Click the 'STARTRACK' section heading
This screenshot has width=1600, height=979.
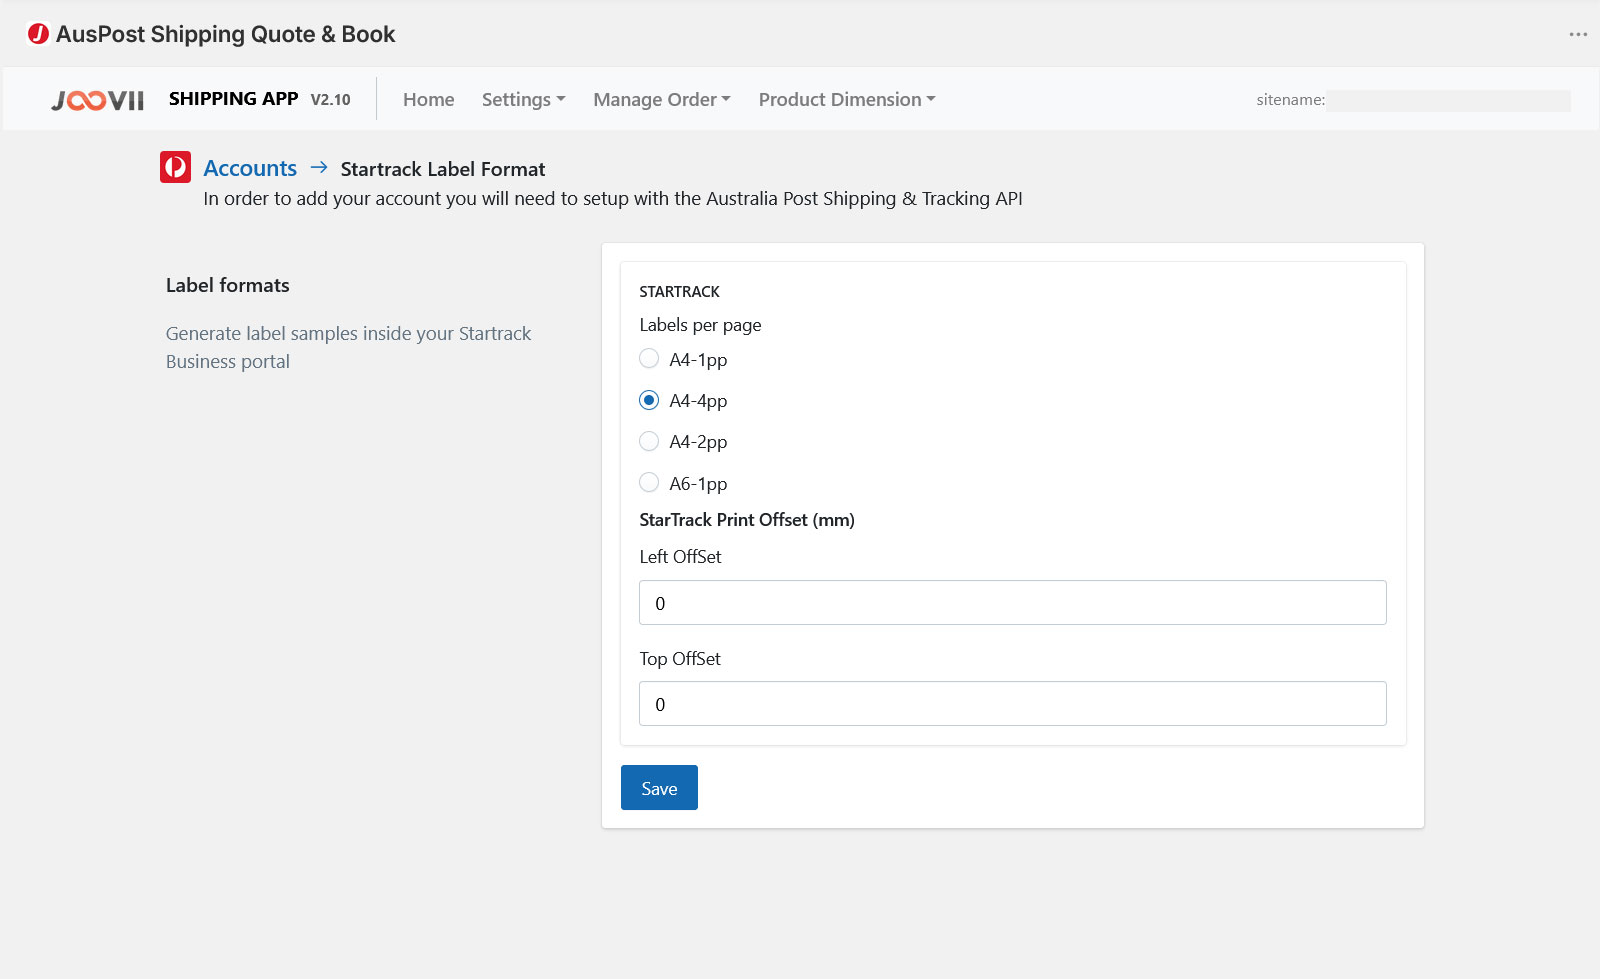[x=680, y=291]
